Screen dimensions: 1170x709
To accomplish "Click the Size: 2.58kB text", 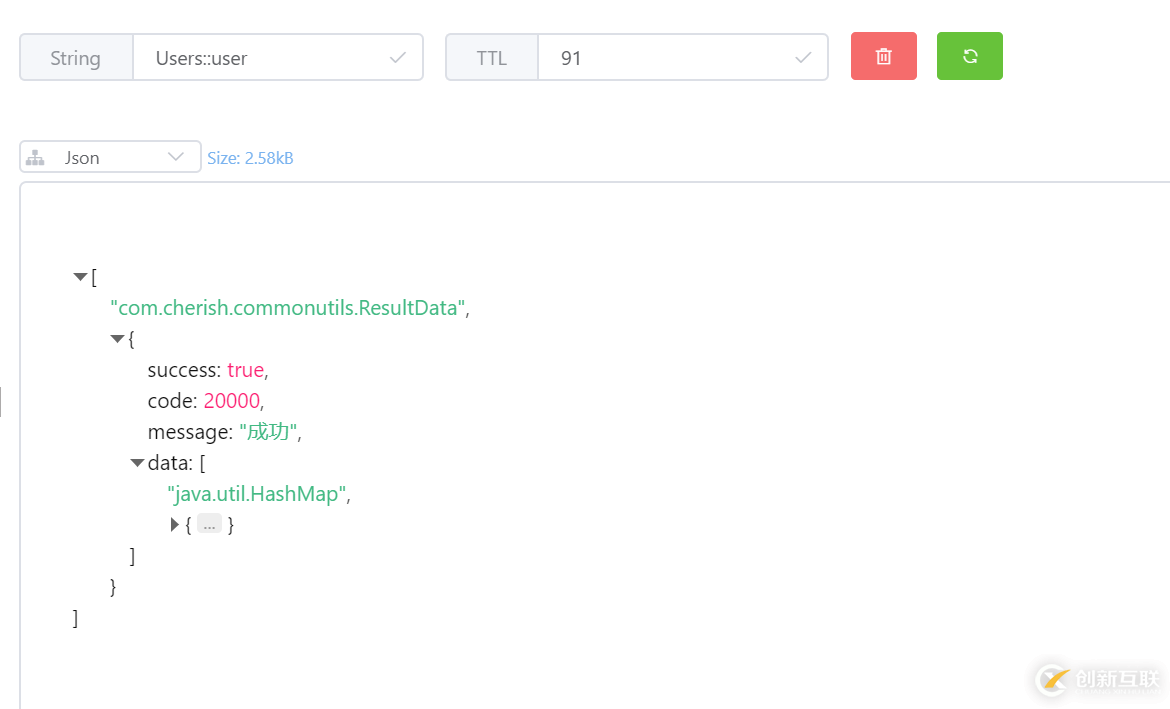I will coord(250,158).
